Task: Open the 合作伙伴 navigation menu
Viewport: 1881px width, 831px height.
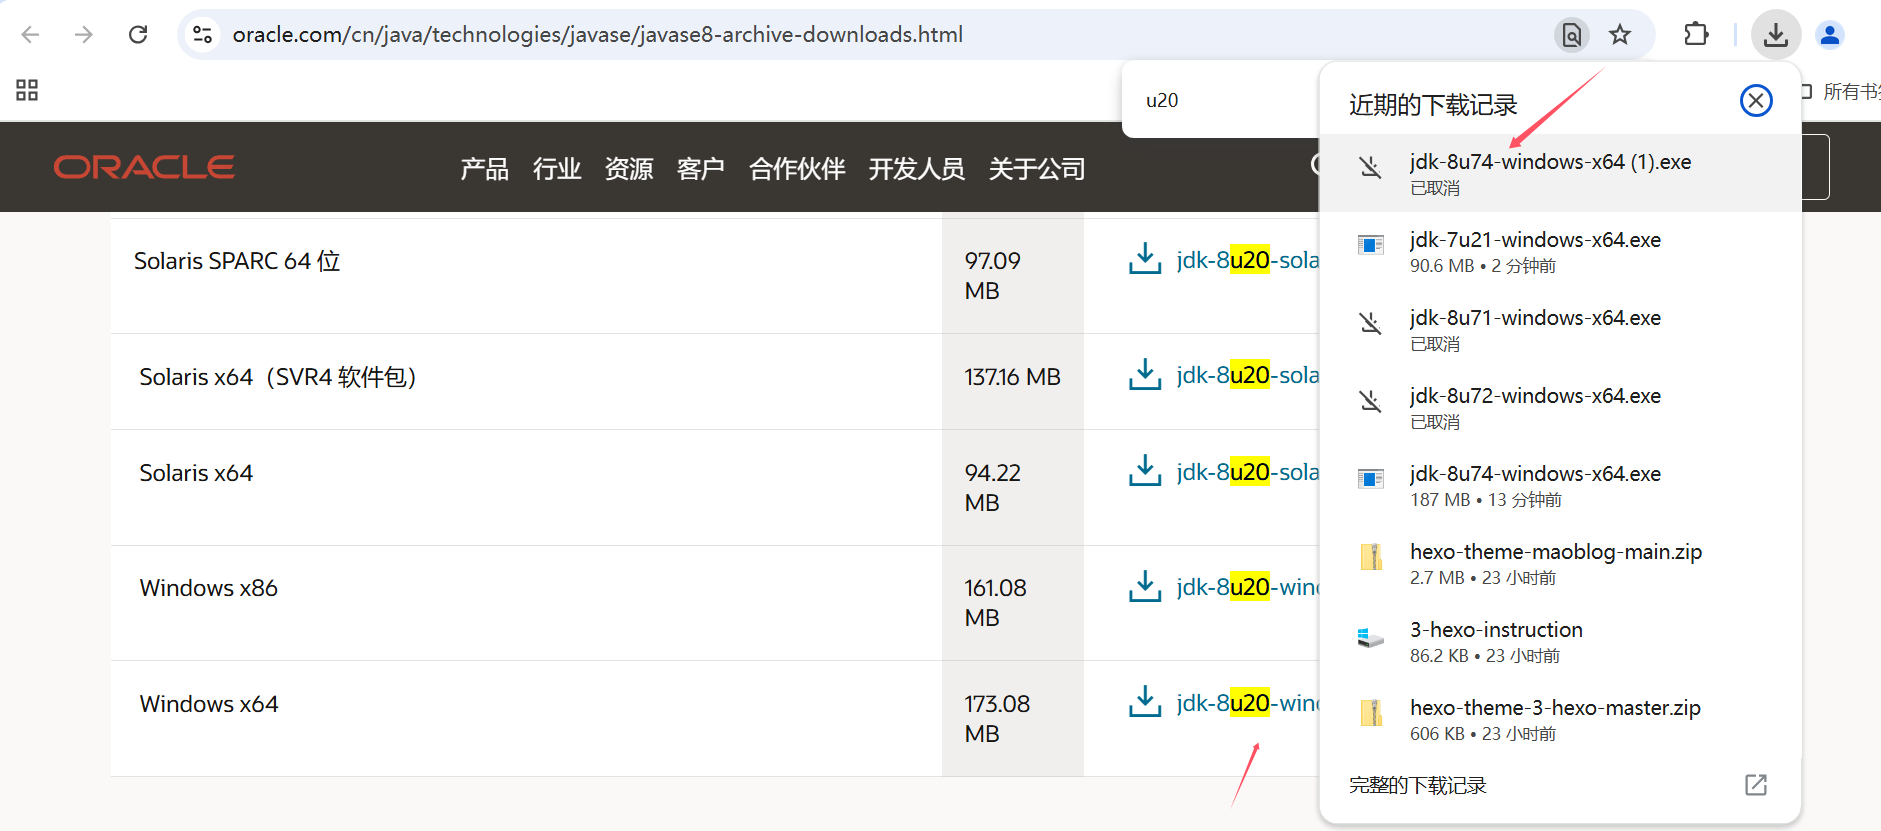Action: 797,169
